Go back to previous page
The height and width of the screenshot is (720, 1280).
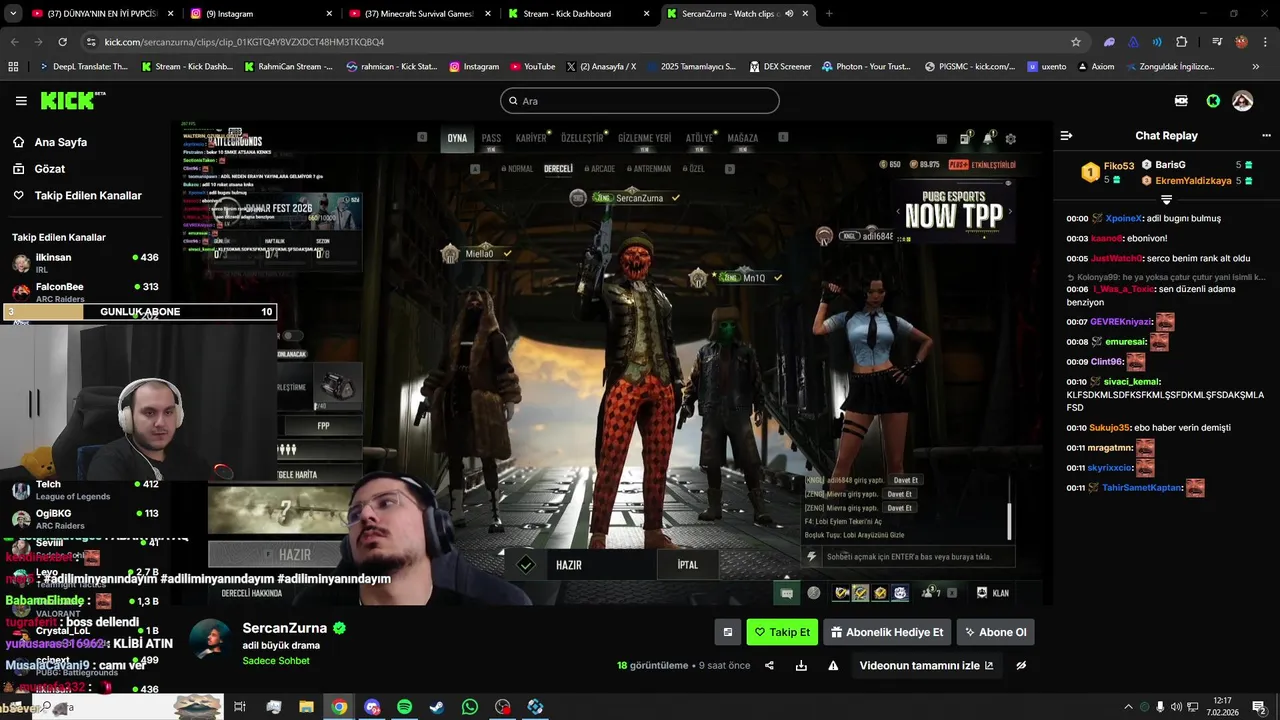click(x=14, y=42)
